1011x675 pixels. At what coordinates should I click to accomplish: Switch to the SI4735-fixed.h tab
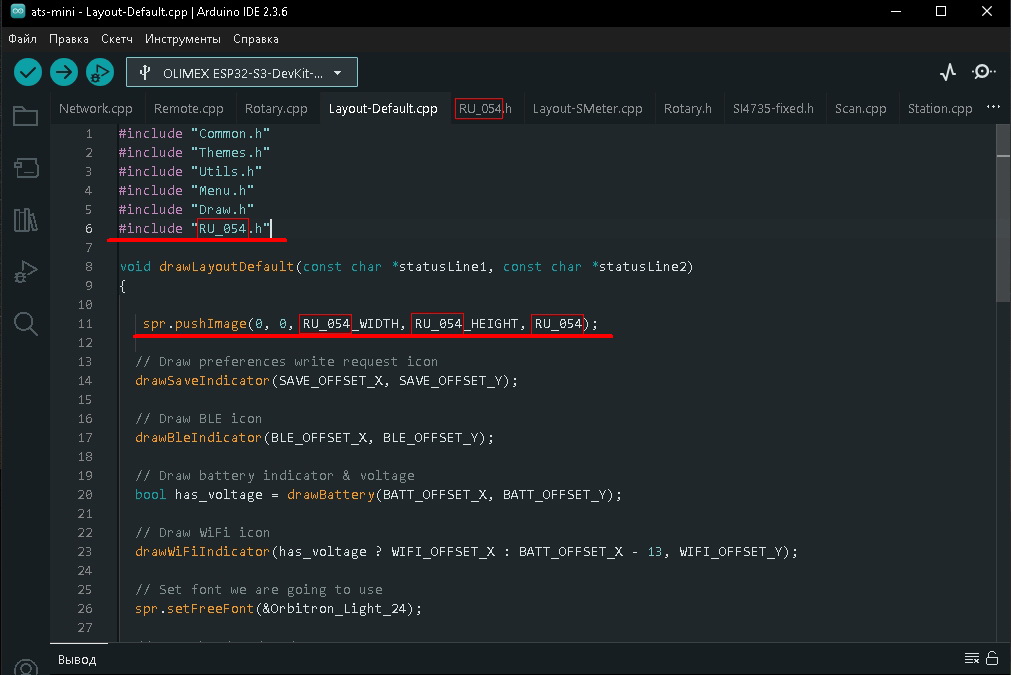pos(773,108)
